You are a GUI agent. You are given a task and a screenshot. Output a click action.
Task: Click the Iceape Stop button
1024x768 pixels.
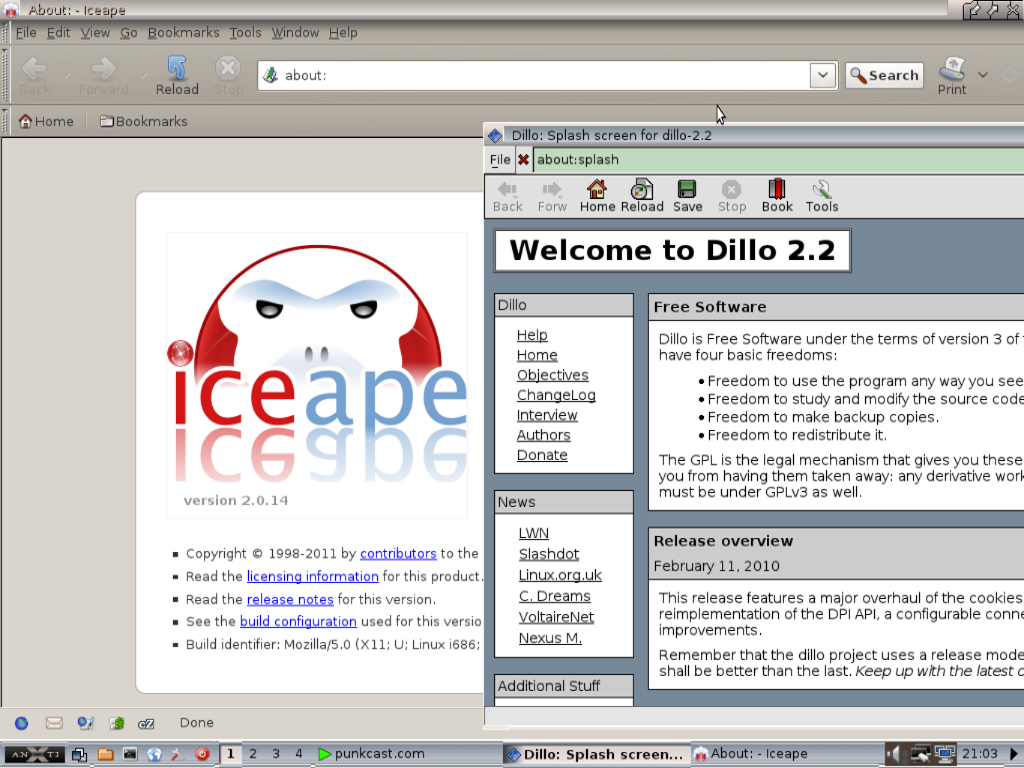(228, 76)
